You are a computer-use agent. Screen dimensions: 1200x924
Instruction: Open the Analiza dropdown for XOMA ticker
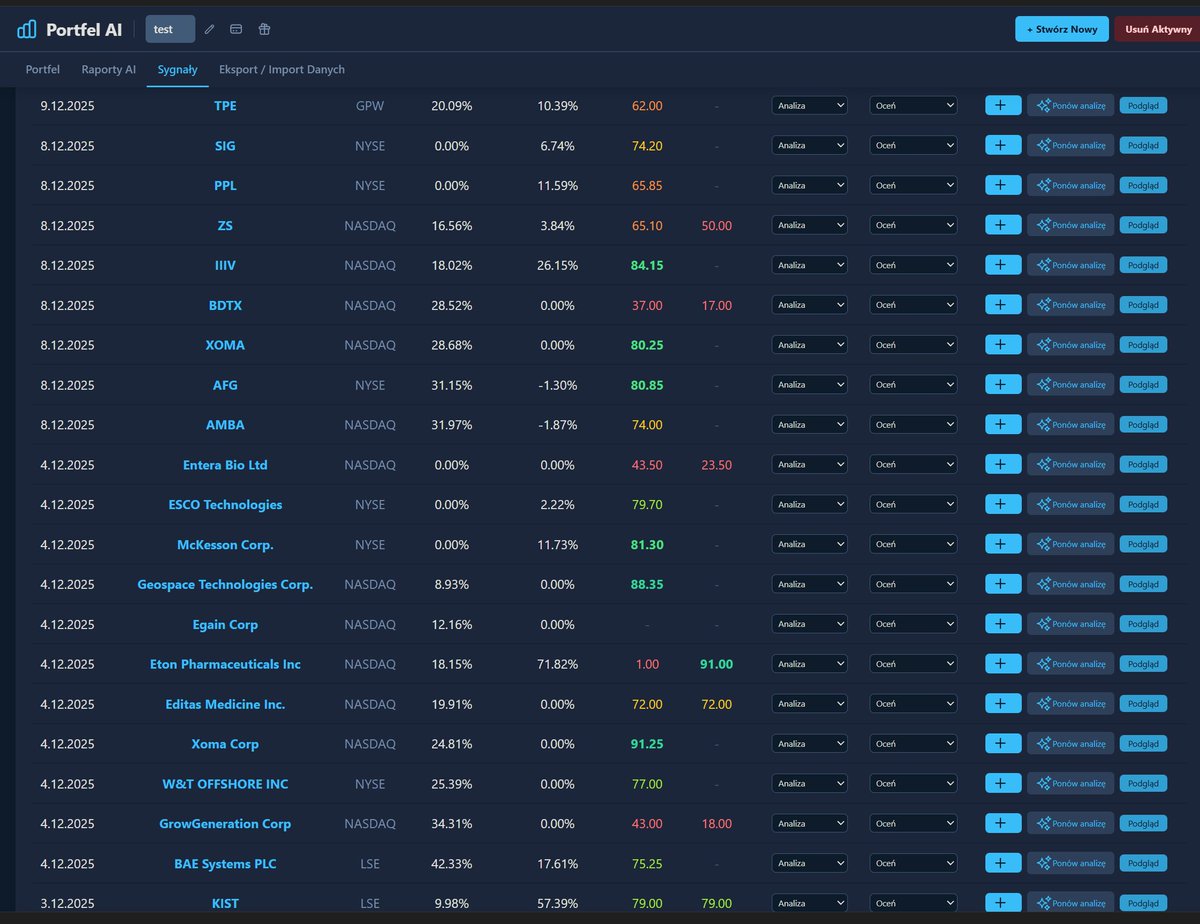(x=809, y=345)
